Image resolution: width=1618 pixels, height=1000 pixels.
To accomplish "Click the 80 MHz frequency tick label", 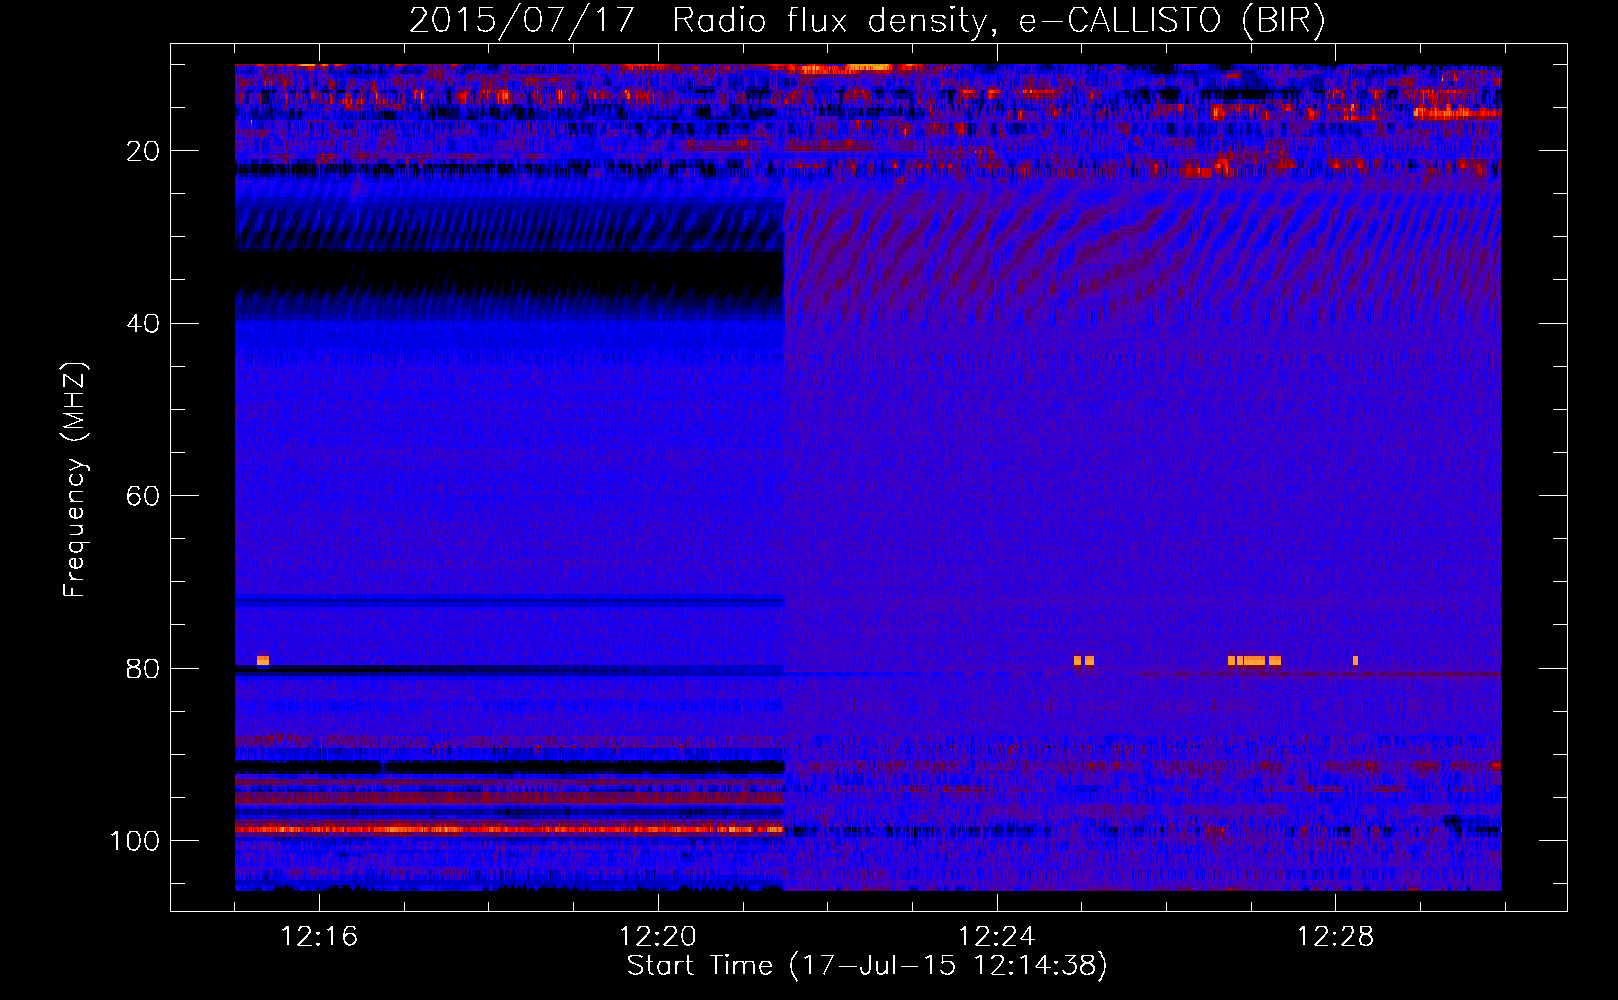I will click(x=144, y=668).
